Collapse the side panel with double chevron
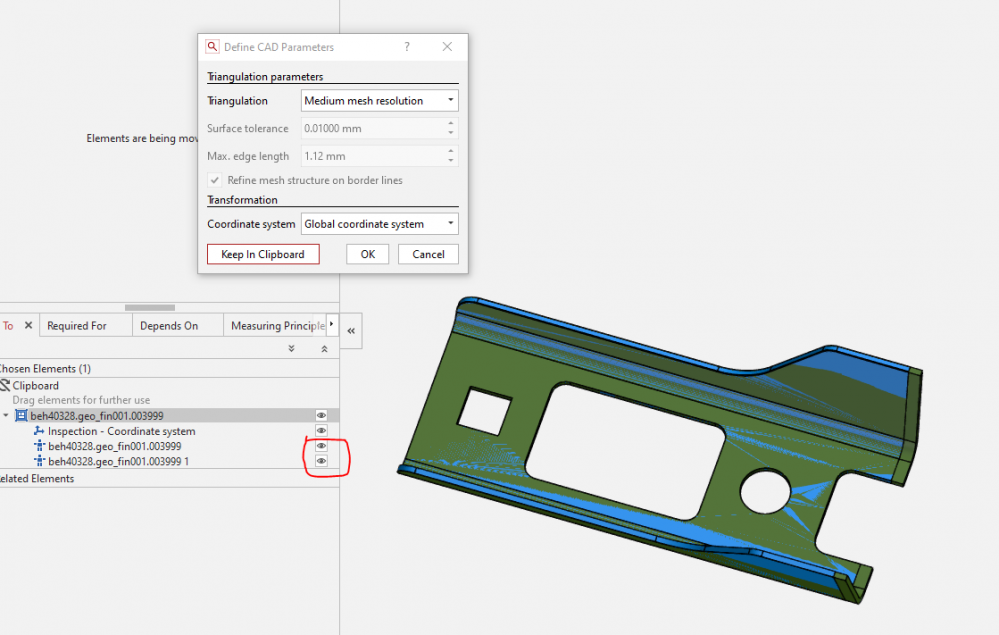The width and height of the screenshot is (999, 635). (x=351, y=330)
